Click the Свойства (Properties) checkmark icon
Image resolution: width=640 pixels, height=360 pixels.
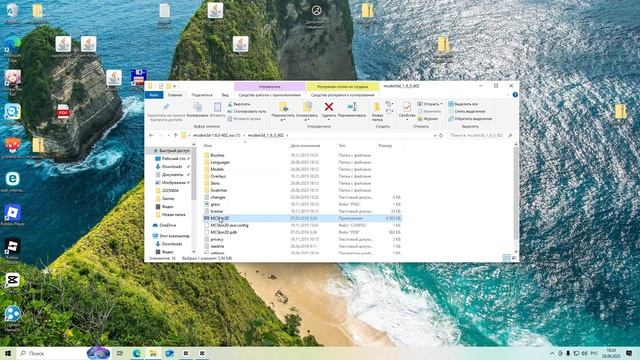407,107
